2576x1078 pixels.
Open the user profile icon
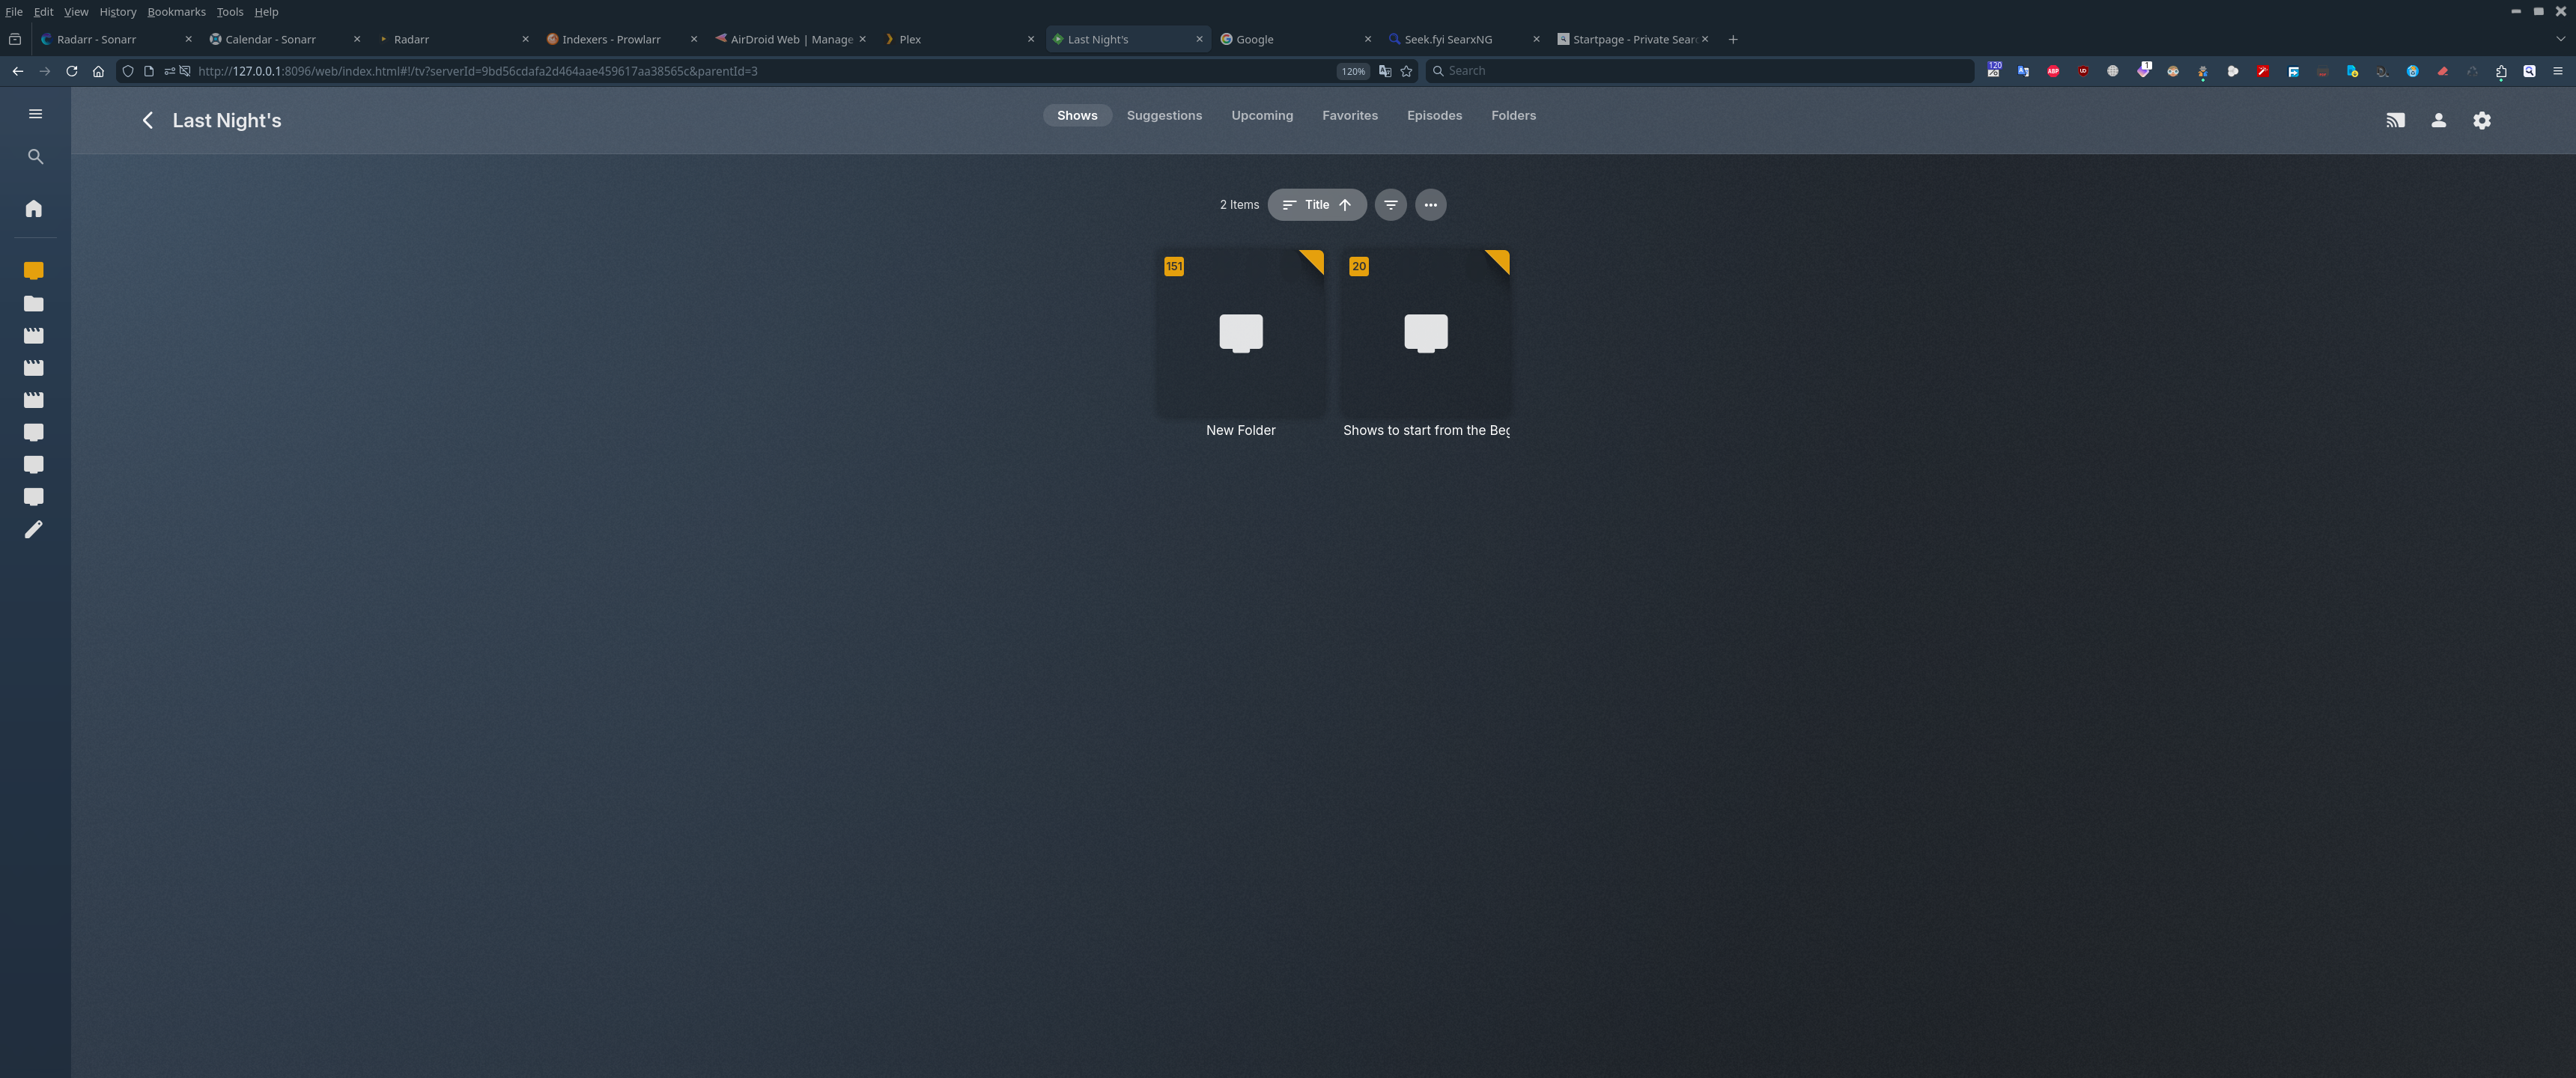[x=2438, y=120]
